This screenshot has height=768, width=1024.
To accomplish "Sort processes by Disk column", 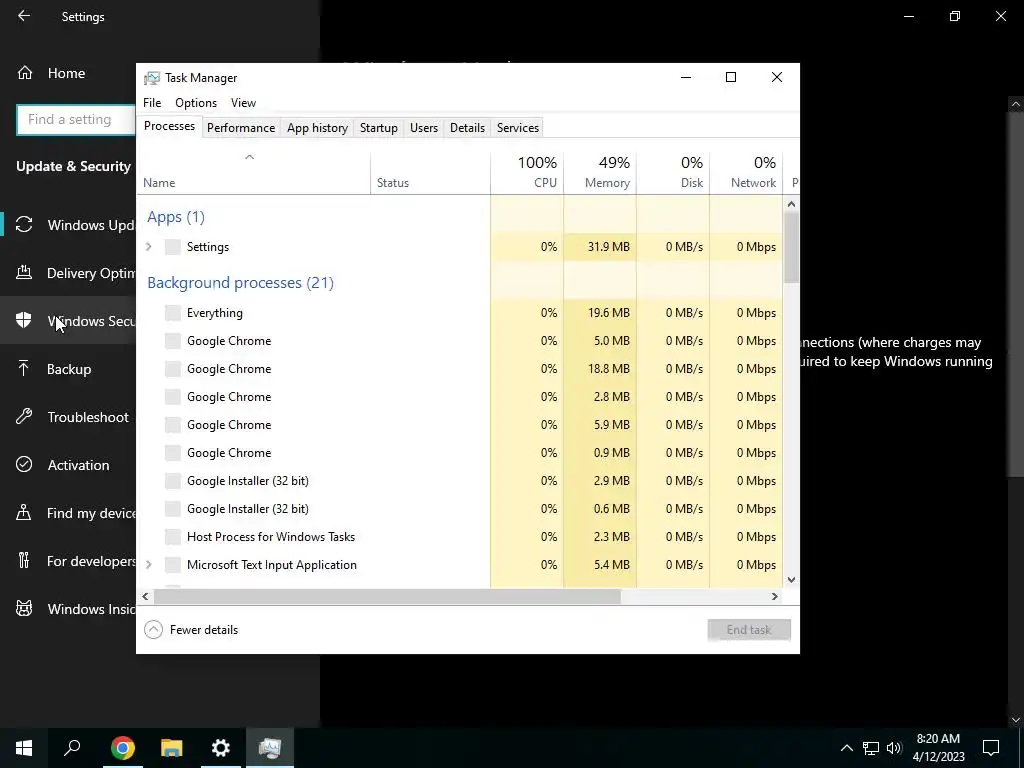I will pyautogui.click(x=673, y=172).
